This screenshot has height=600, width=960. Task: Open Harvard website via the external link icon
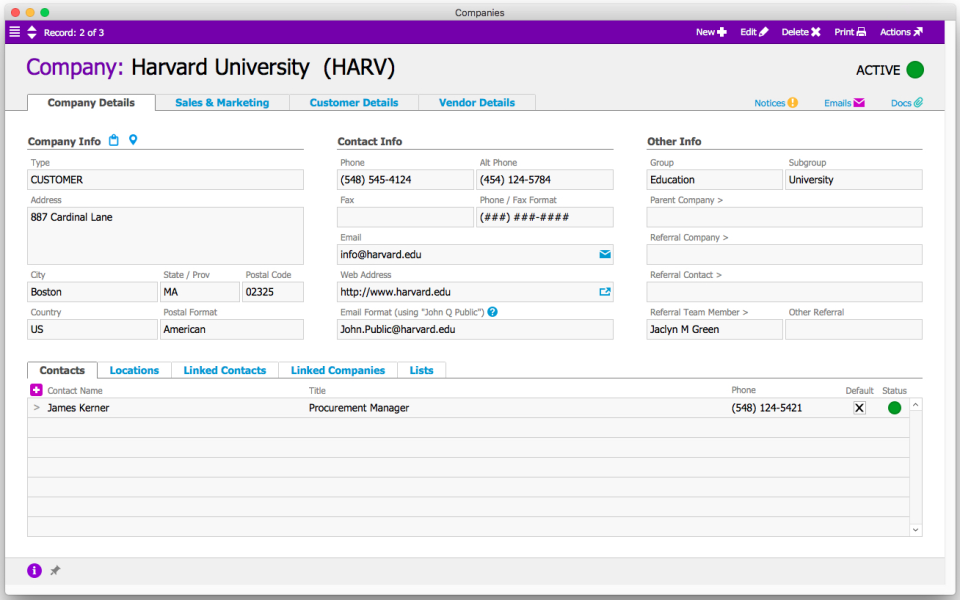tap(604, 291)
